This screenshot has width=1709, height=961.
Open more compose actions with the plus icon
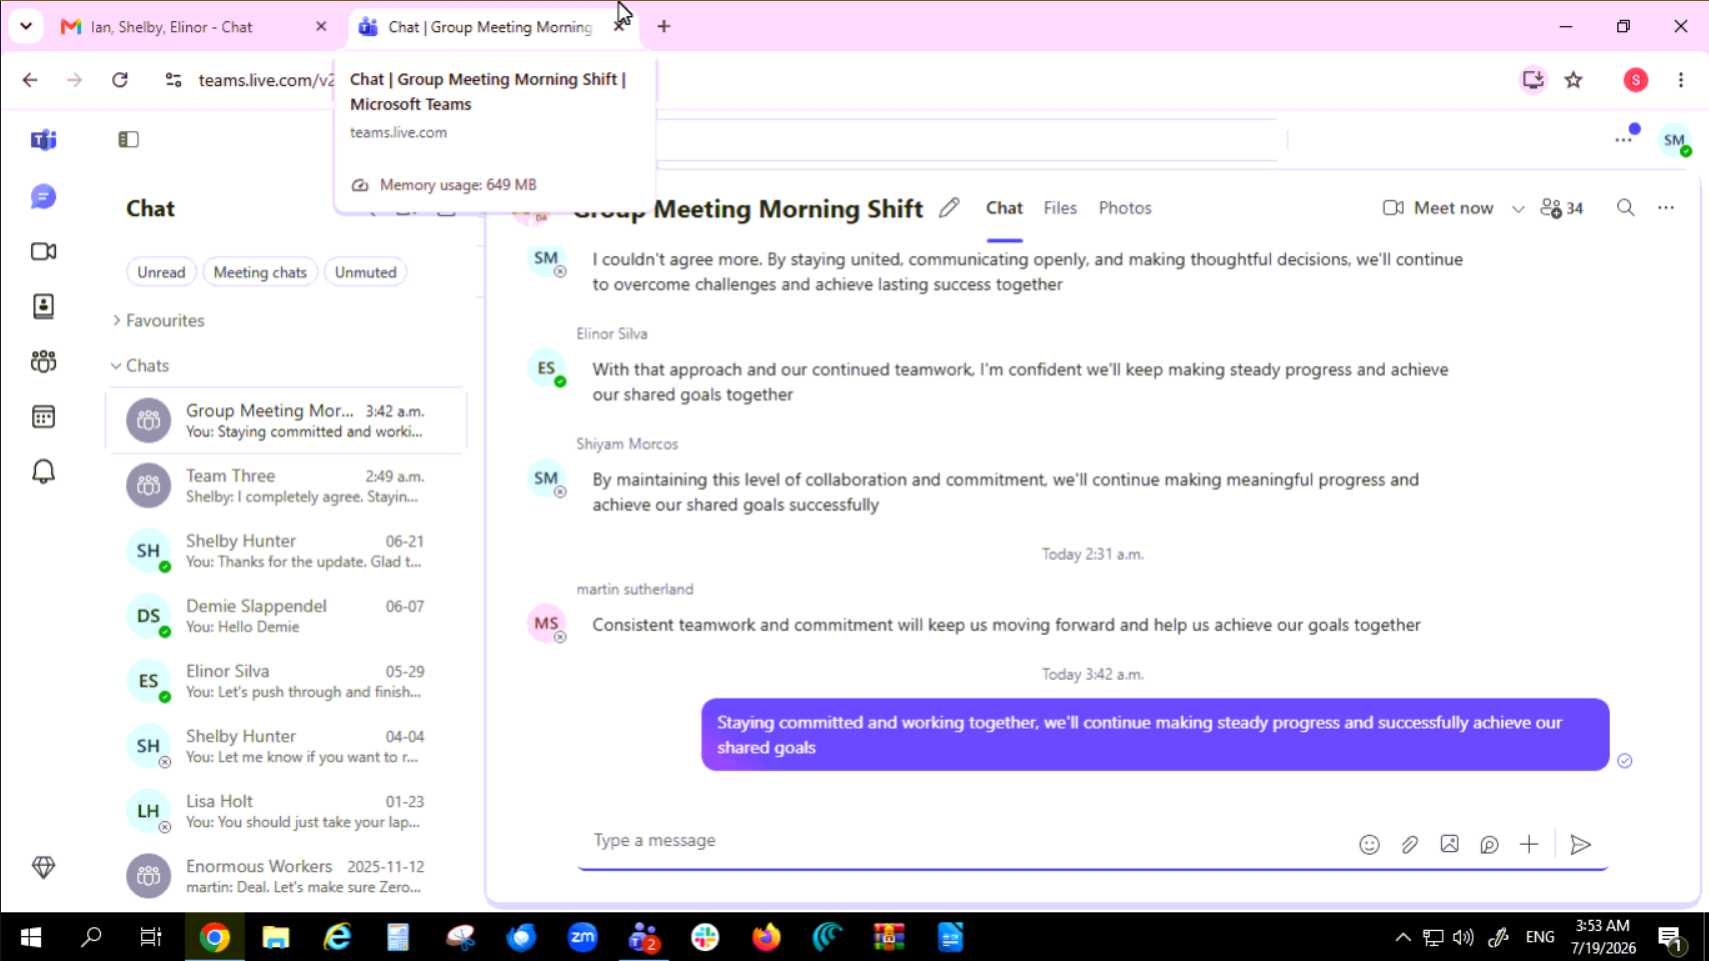tap(1529, 845)
